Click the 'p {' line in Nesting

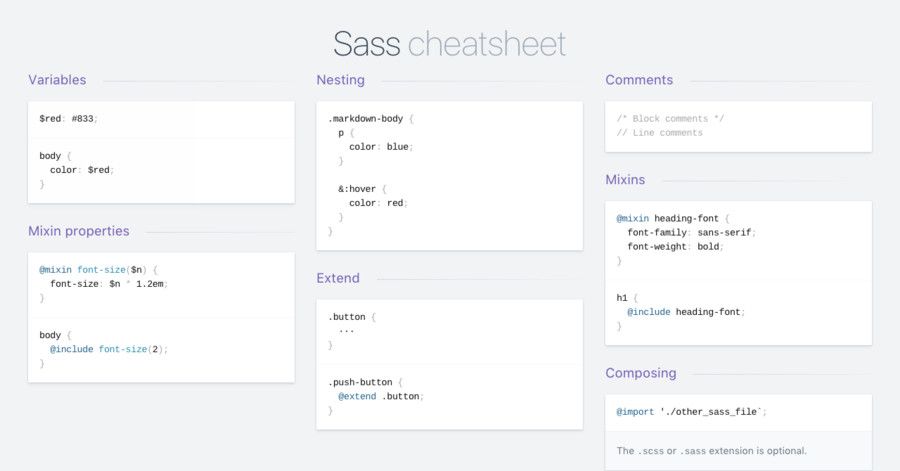(x=346, y=133)
